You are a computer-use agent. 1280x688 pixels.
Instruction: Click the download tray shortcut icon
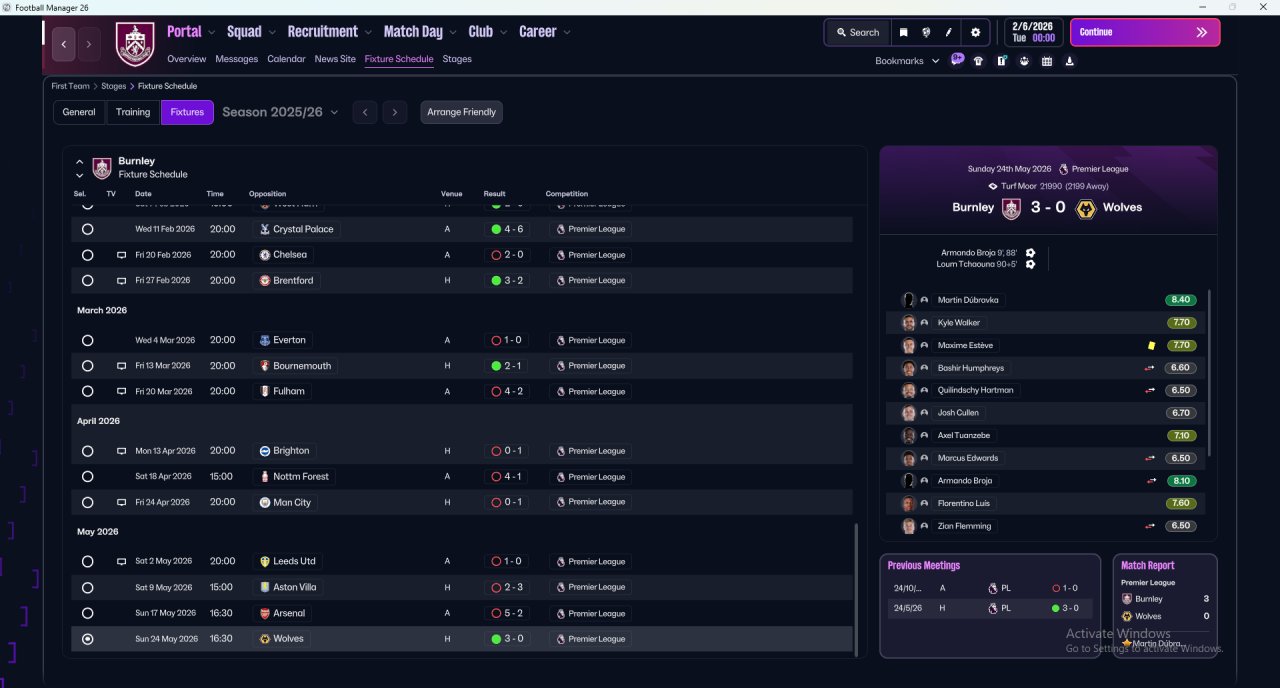pos(1070,61)
